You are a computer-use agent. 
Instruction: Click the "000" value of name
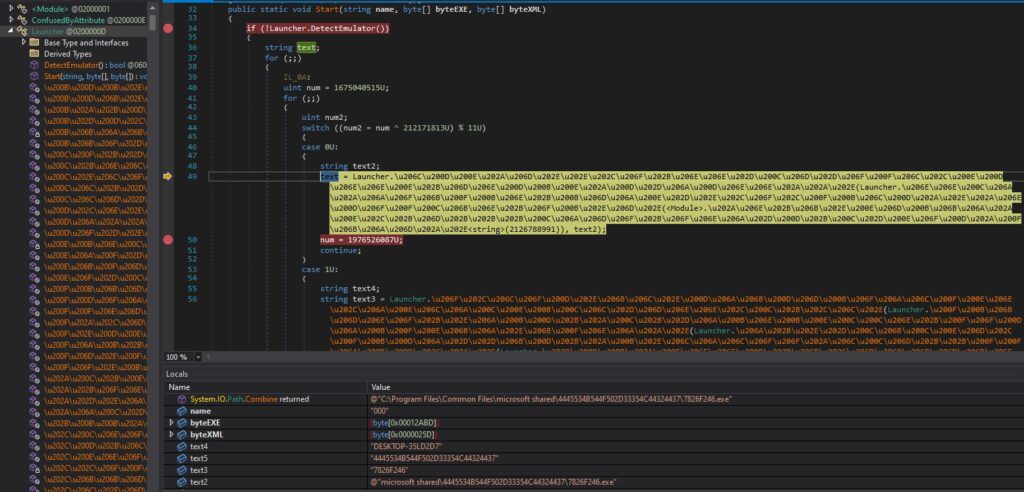coord(379,411)
